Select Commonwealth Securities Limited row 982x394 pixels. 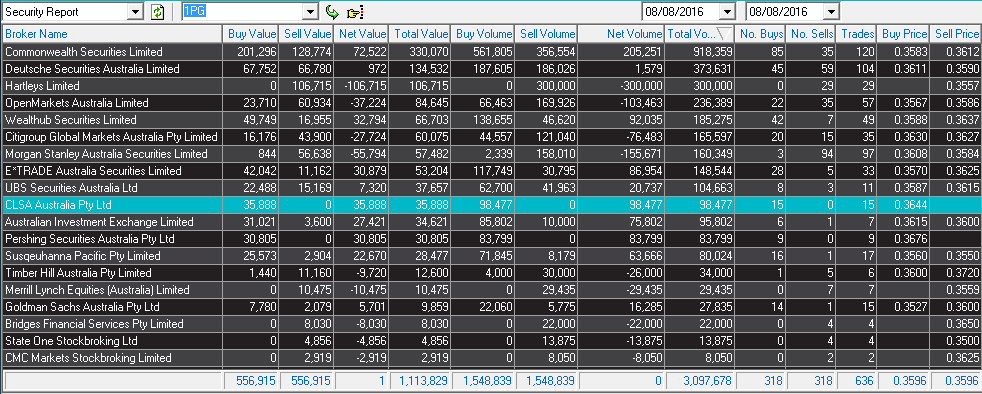(x=491, y=52)
